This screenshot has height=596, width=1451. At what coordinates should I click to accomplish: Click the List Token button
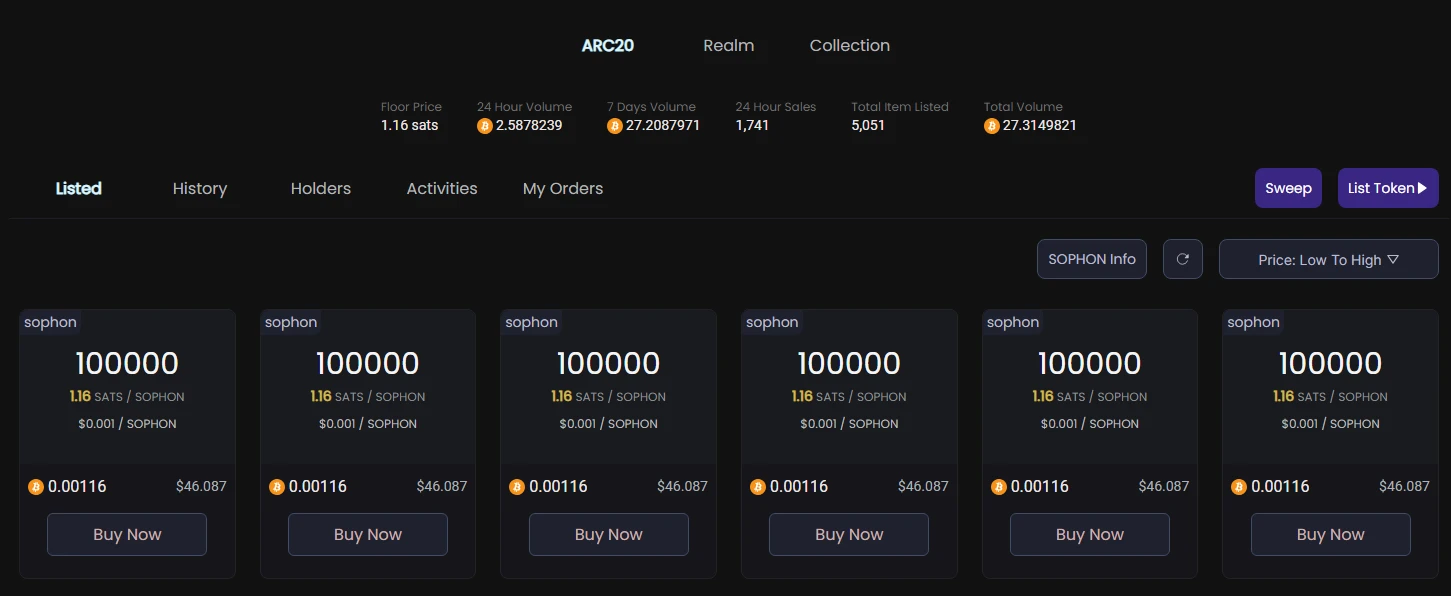(x=1387, y=188)
